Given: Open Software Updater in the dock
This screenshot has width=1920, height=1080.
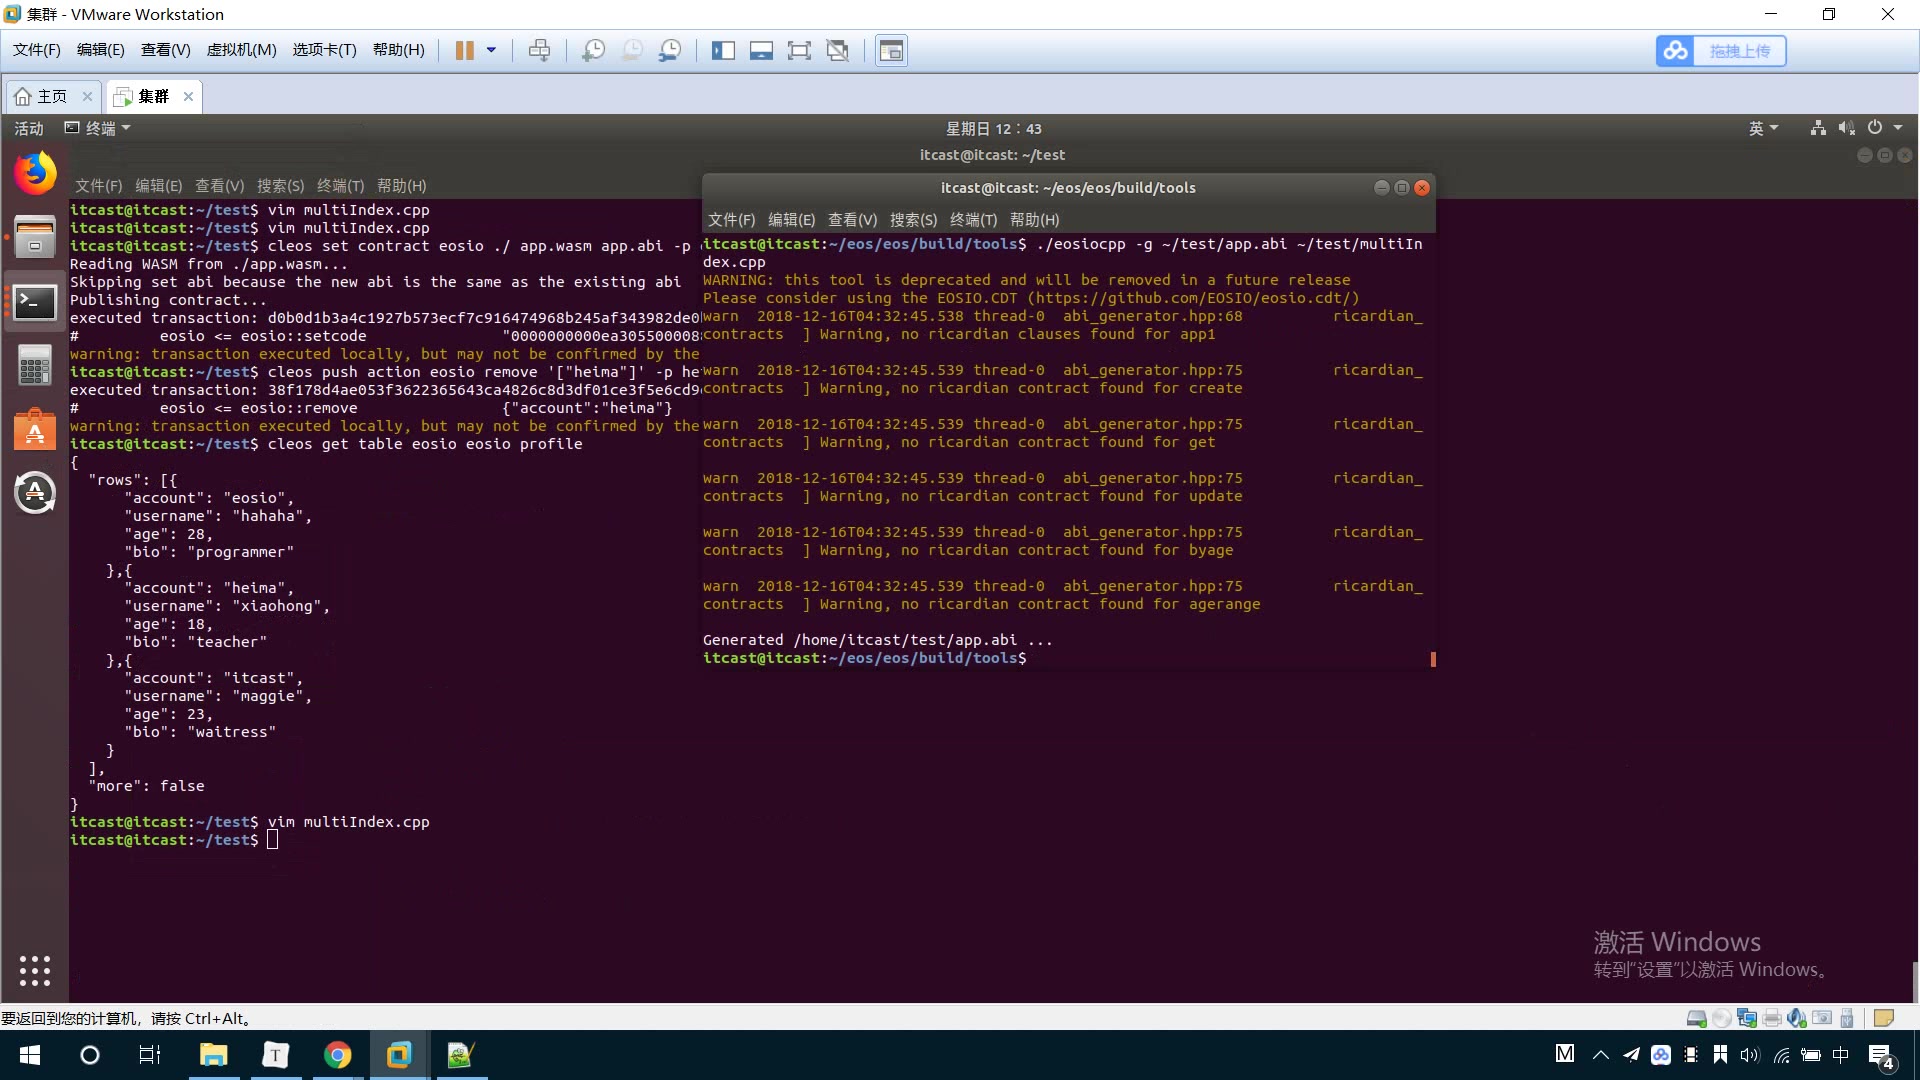Looking at the screenshot, I should tap(35, 493).
